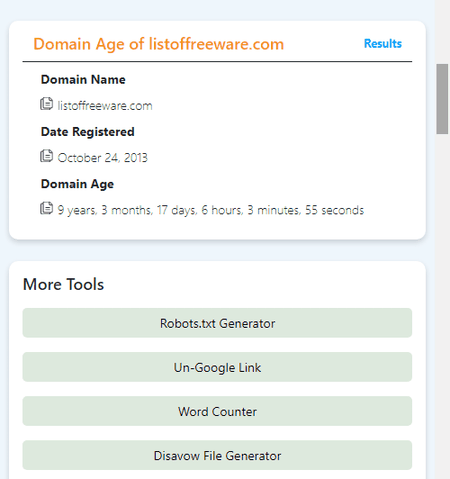Viewport: 450px width, 479px height.
Task: Click the divider line under the orange heading
Action: pos(217,62)
